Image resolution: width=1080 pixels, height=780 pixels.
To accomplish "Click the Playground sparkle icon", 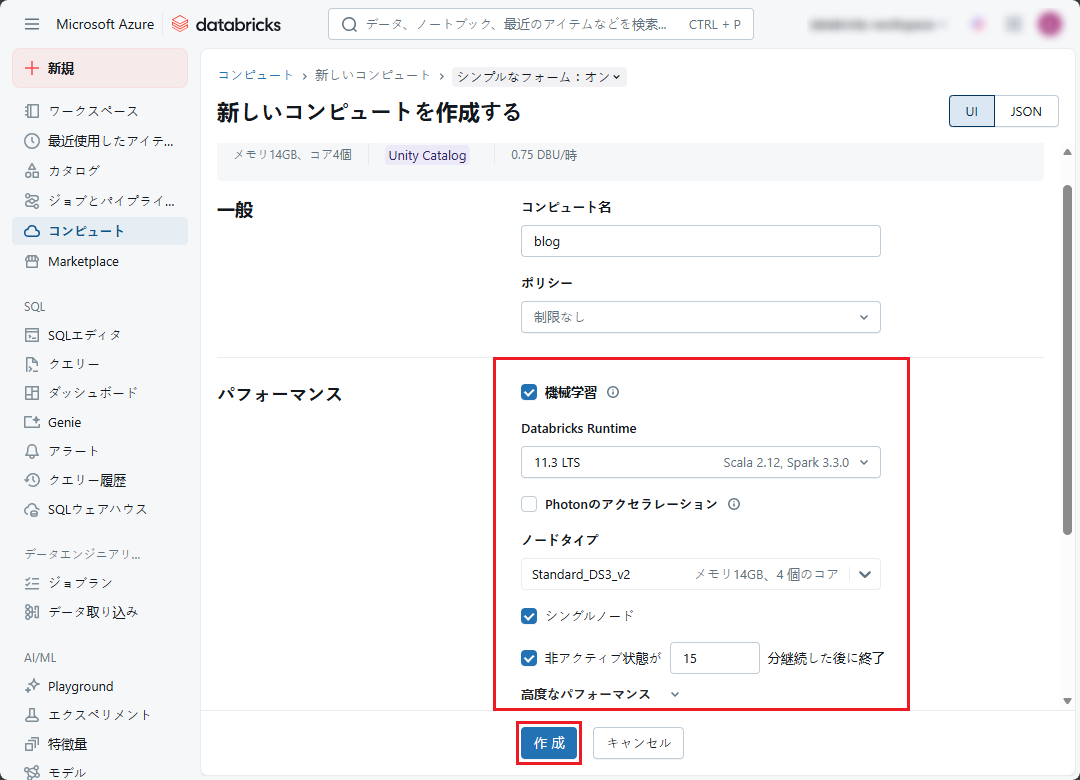I will [x=32, y=686].
